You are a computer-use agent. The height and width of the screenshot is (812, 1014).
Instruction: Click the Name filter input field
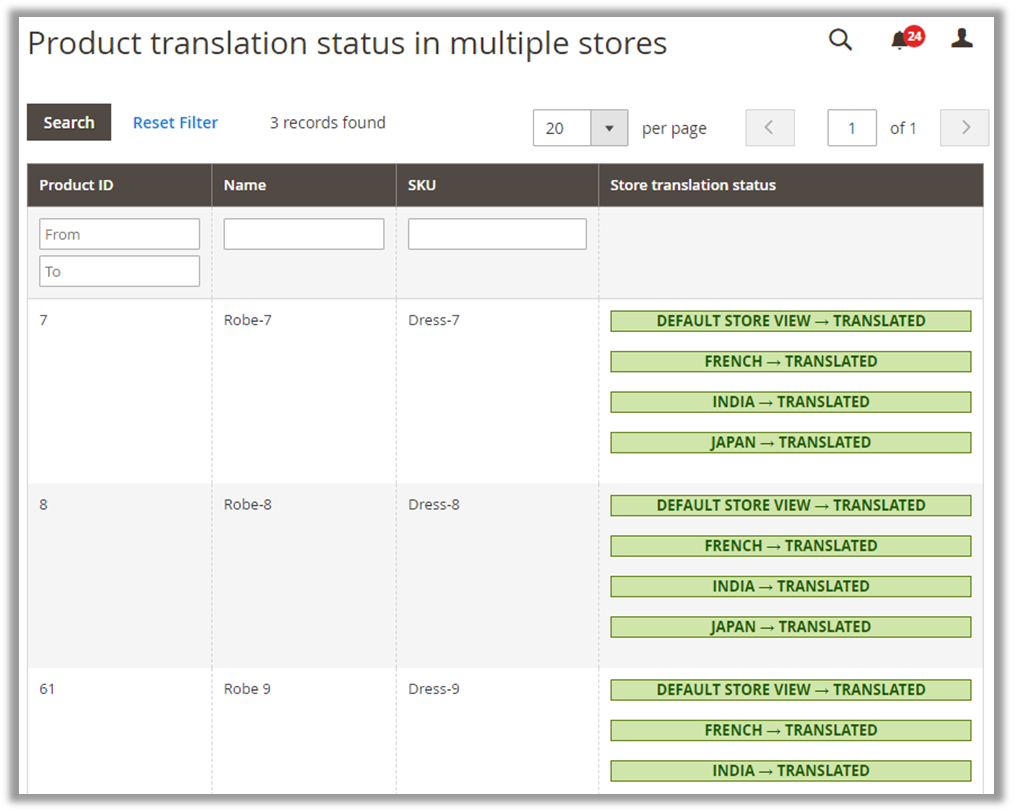[303, 234]
